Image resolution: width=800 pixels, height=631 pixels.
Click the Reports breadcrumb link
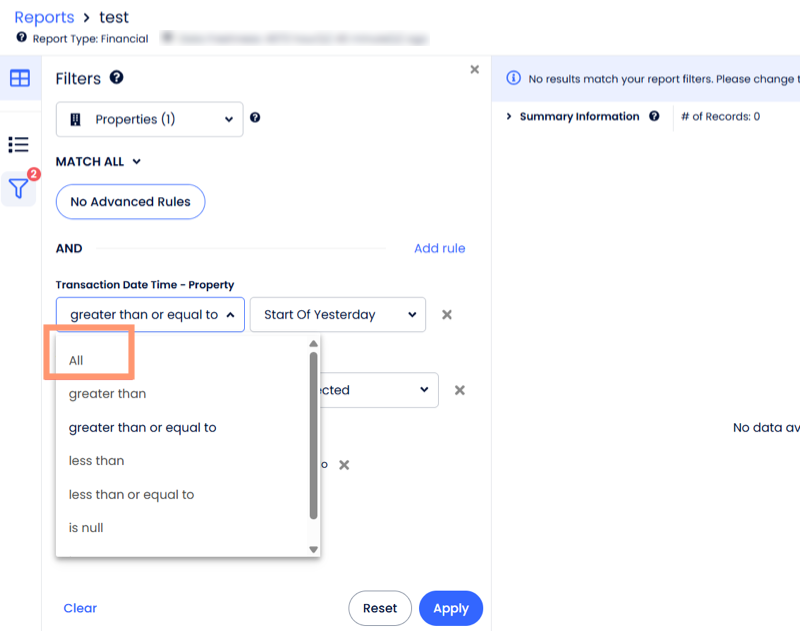click(x=44, y=17)
